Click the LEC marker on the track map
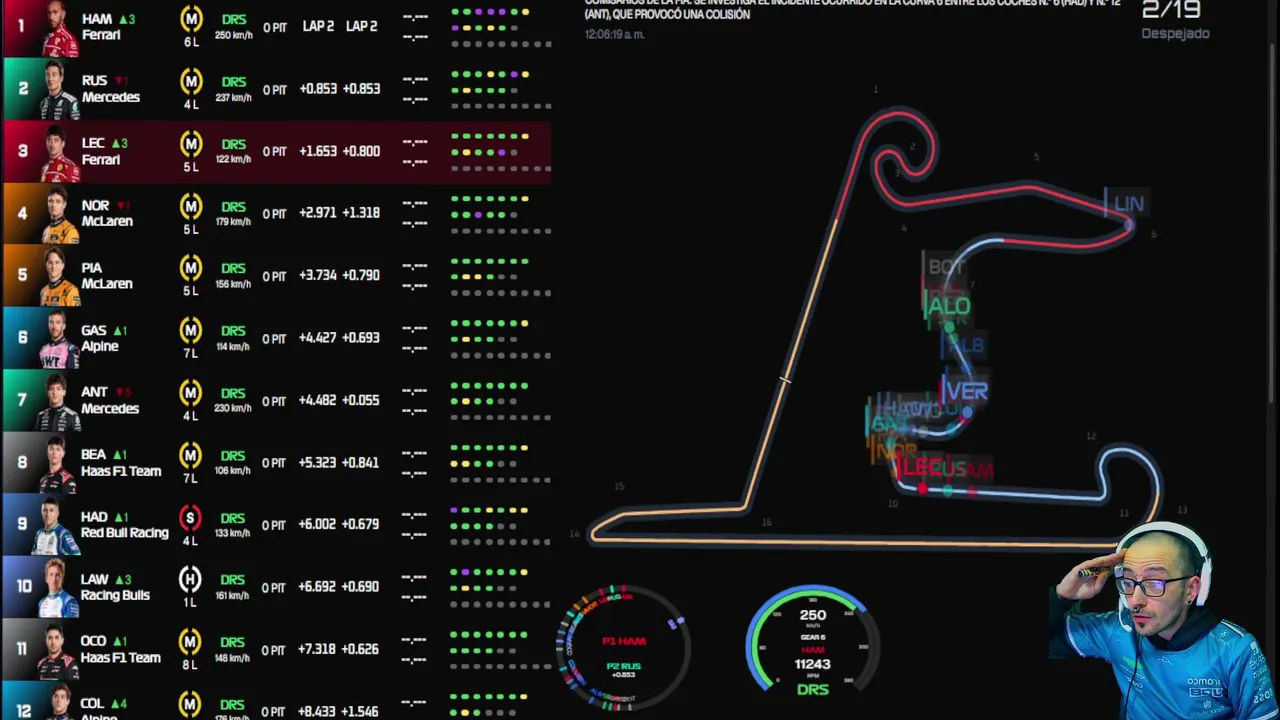Viewport: 1280px width, 720px height. point(922,468)
